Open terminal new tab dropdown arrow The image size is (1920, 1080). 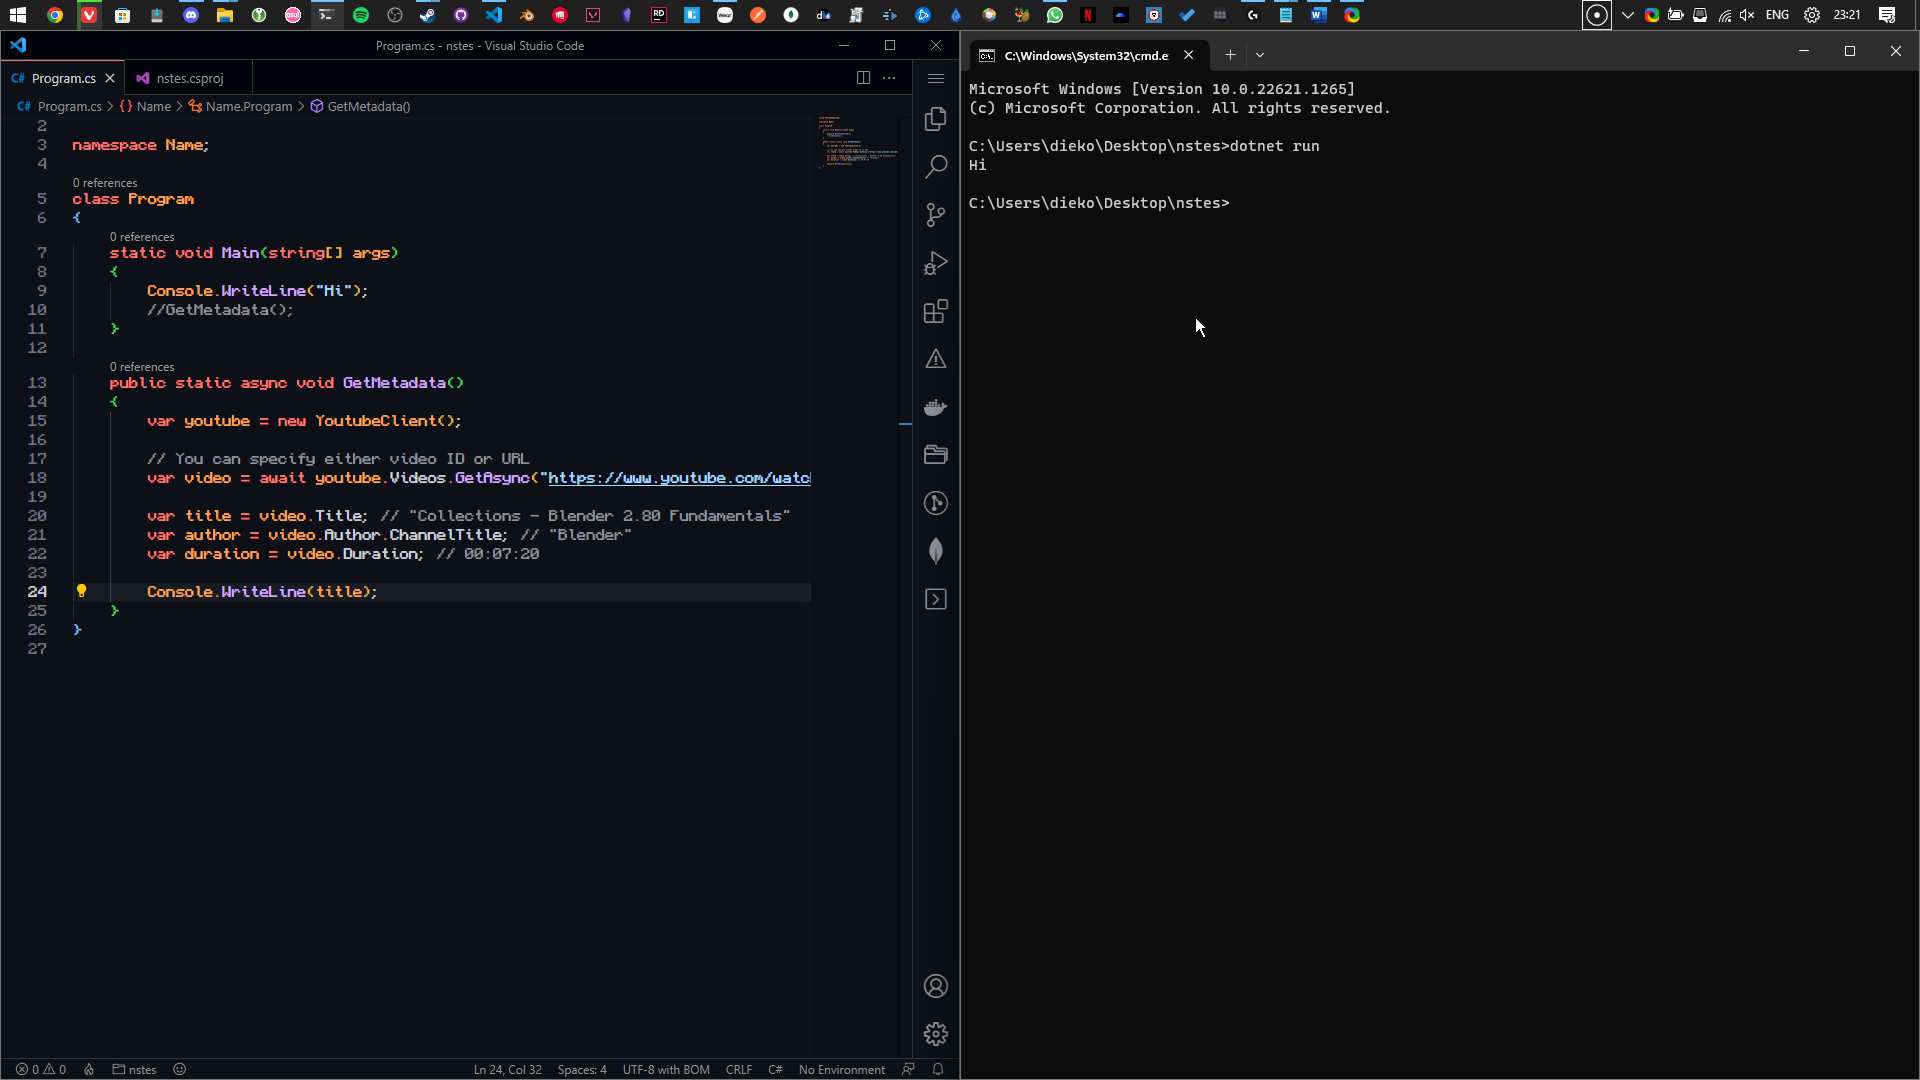[x=1260, y=55]
